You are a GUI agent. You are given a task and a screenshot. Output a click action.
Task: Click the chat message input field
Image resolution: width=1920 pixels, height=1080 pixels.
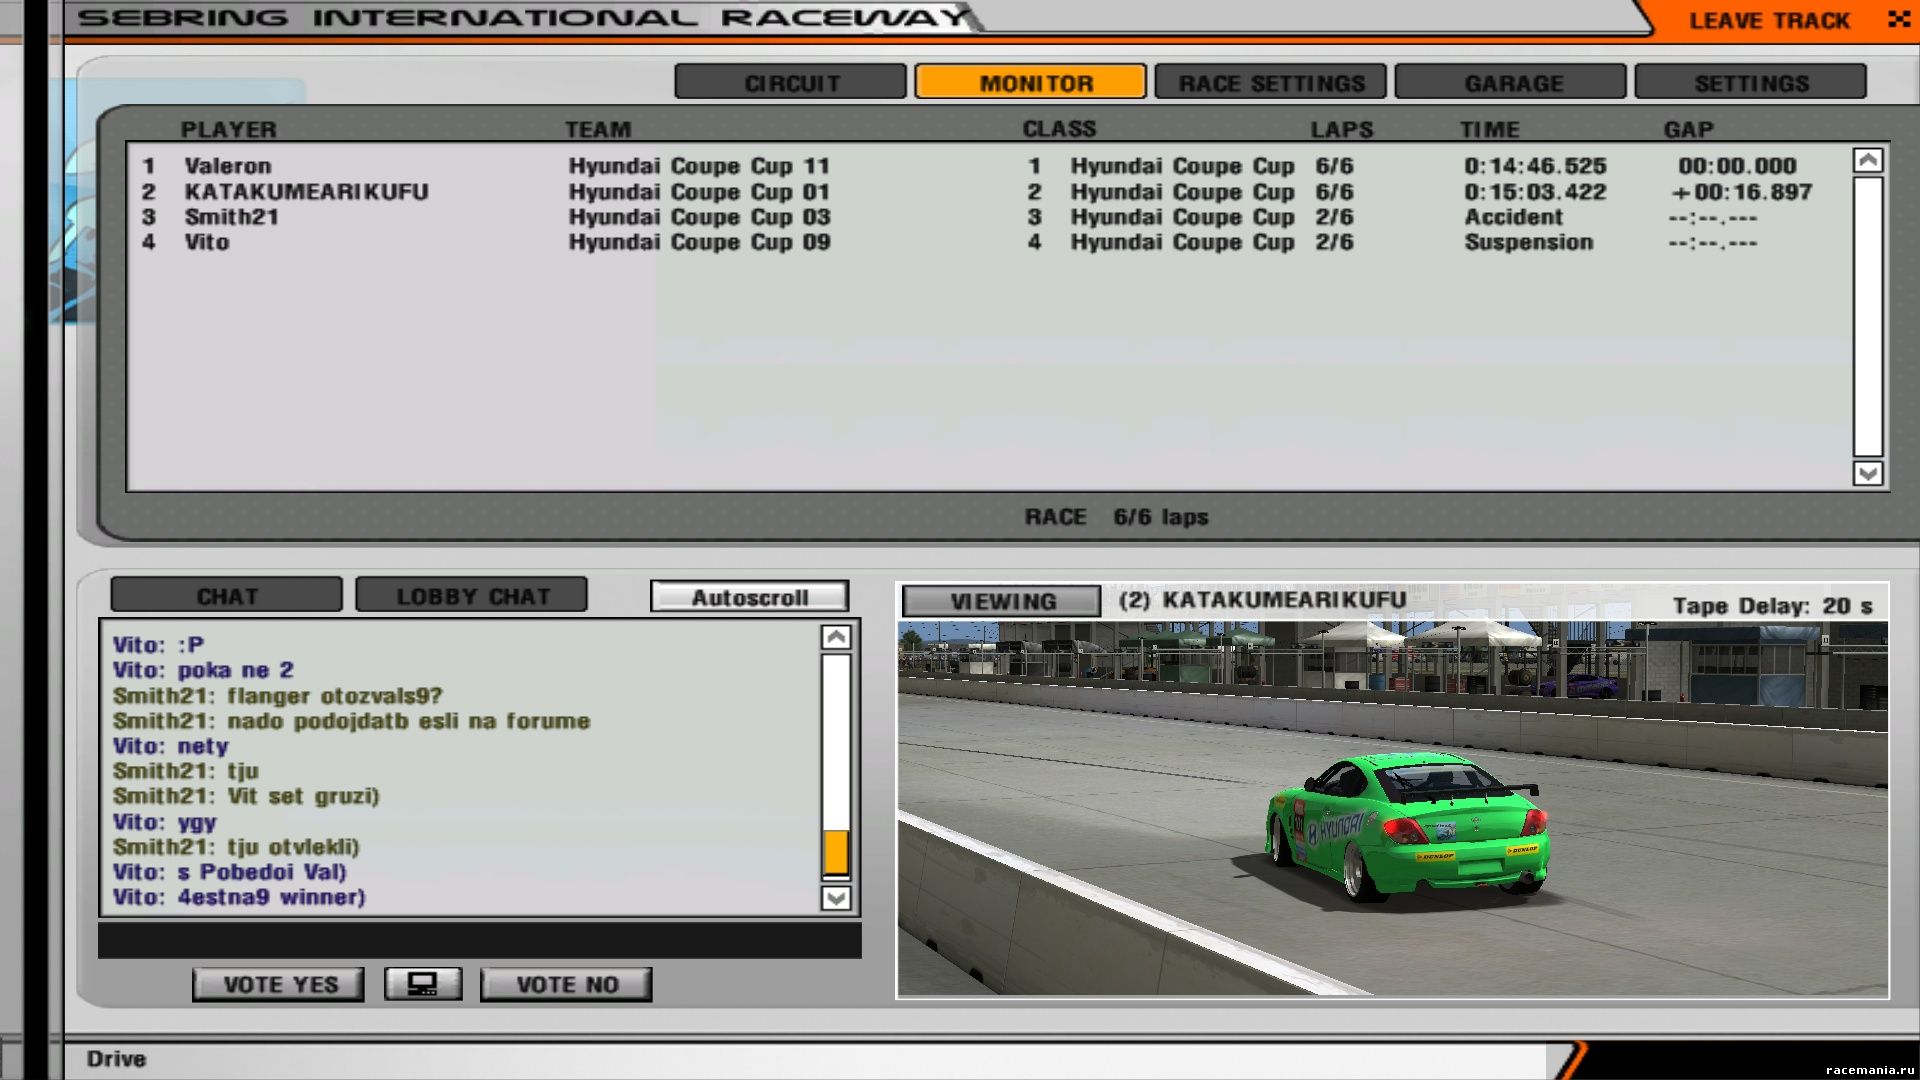click(479, 940)
